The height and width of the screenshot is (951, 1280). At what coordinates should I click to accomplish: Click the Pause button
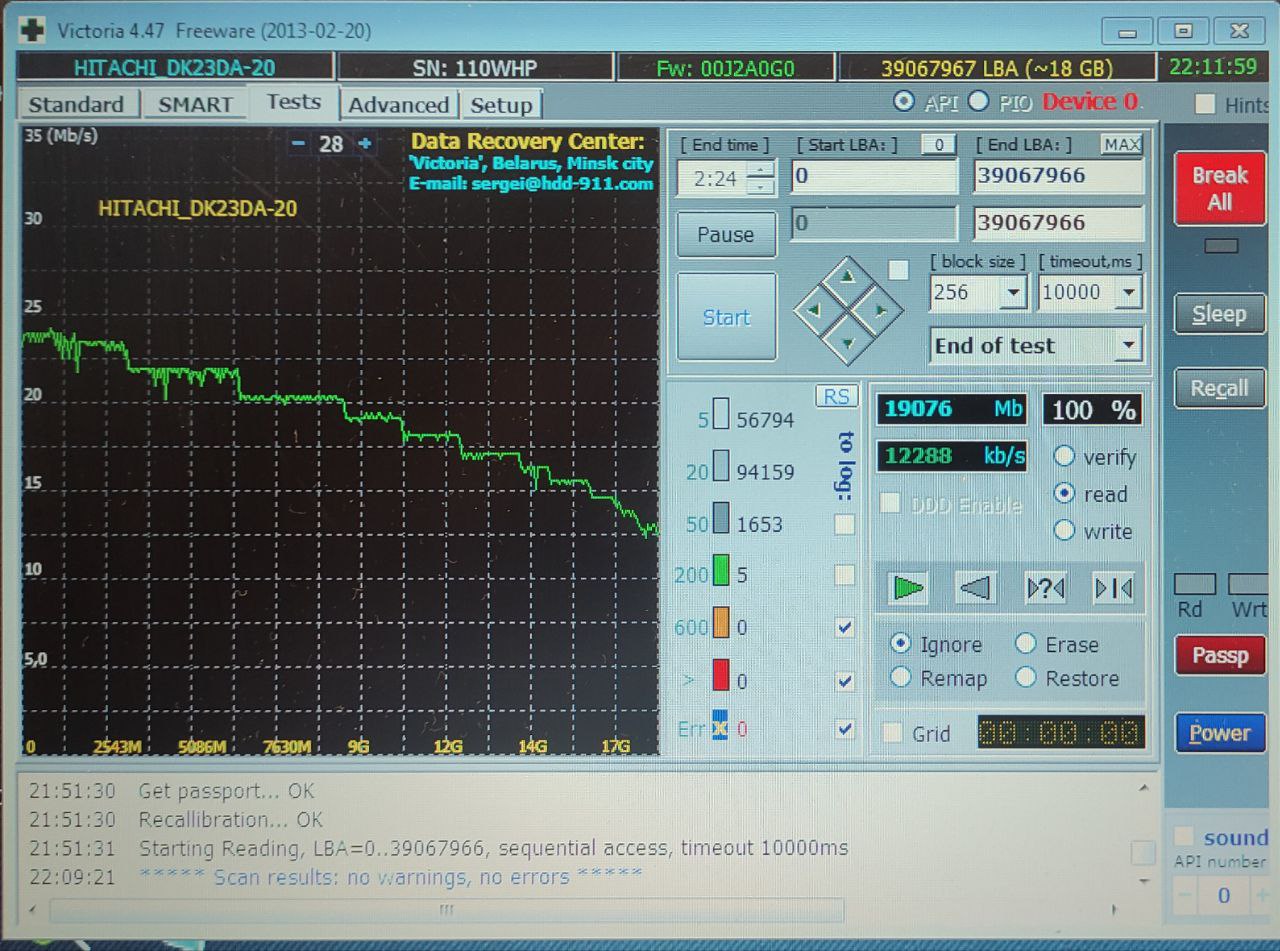726,235
